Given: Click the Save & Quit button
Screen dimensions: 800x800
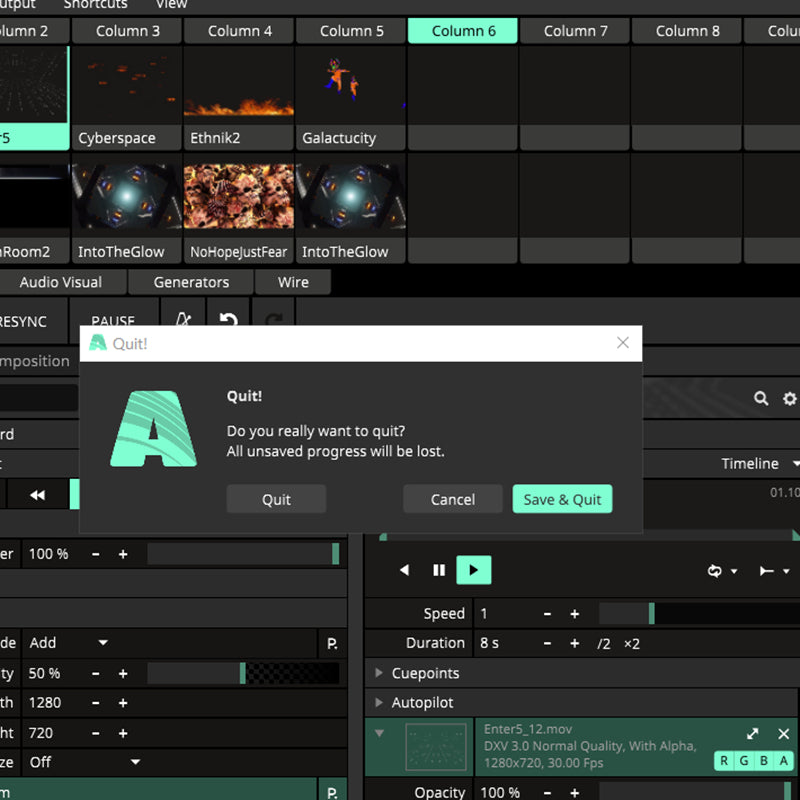Looking at the screenshot, I should click(562, 499).
